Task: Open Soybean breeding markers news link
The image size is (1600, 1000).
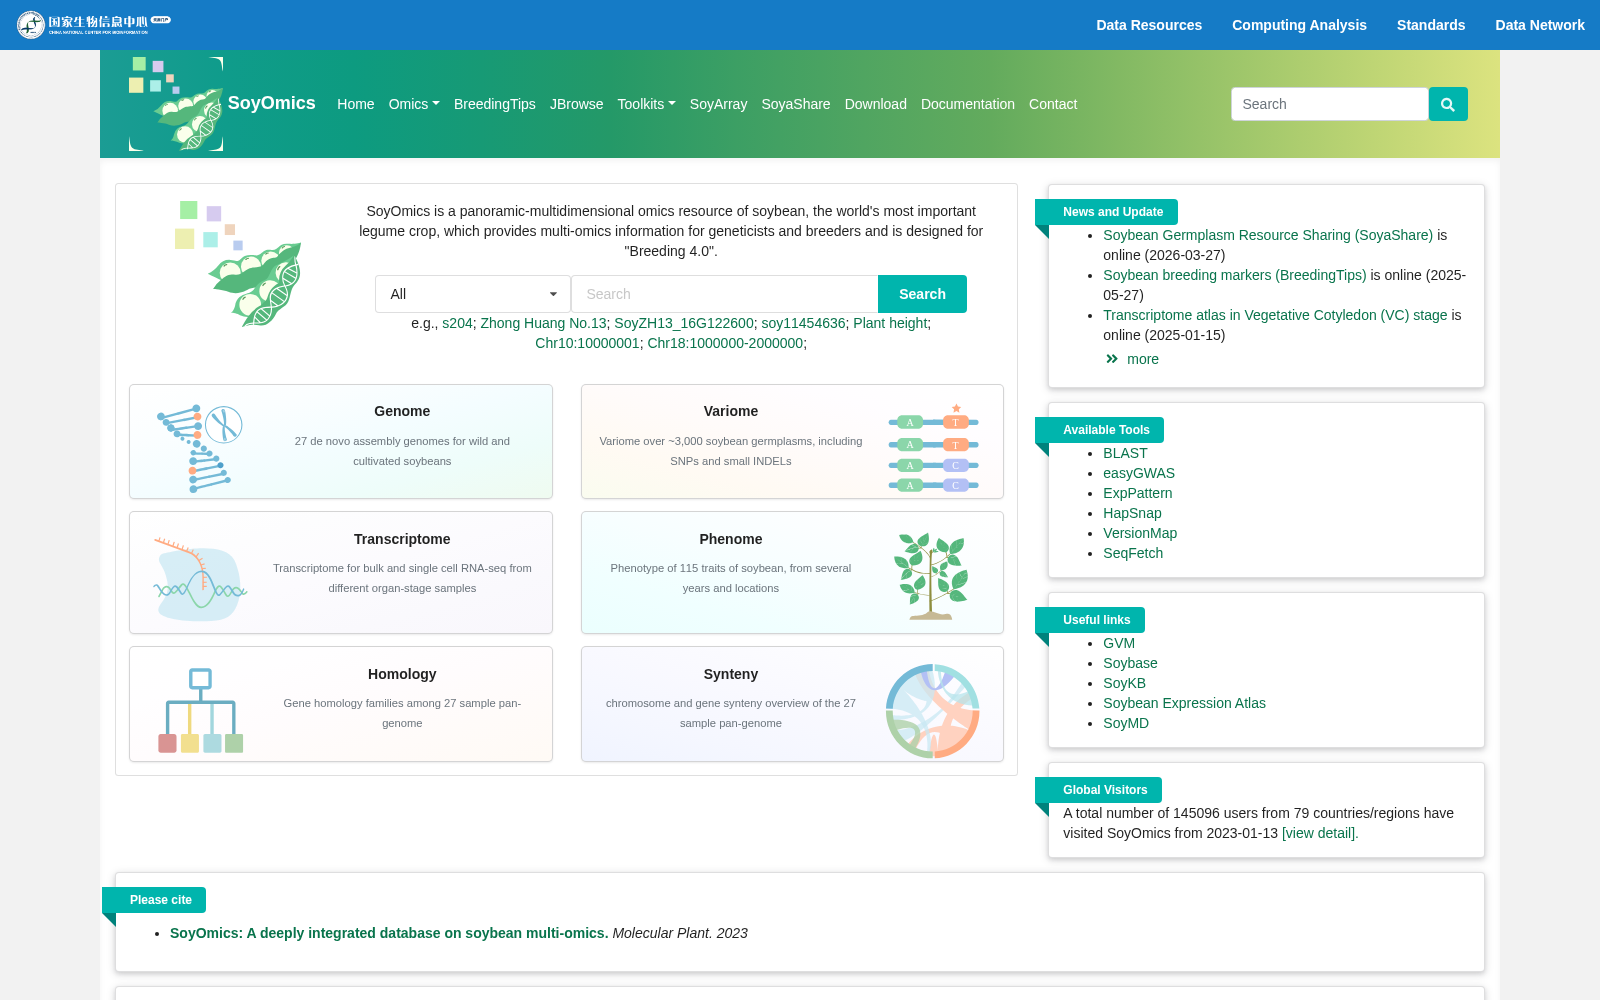Action: coord(1235,275)
